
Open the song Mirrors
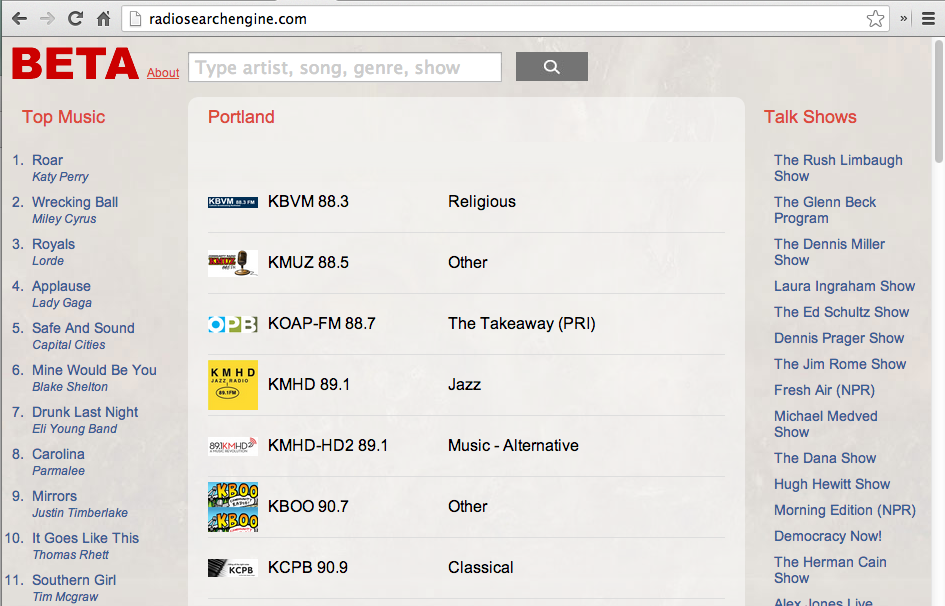[54, 496]
